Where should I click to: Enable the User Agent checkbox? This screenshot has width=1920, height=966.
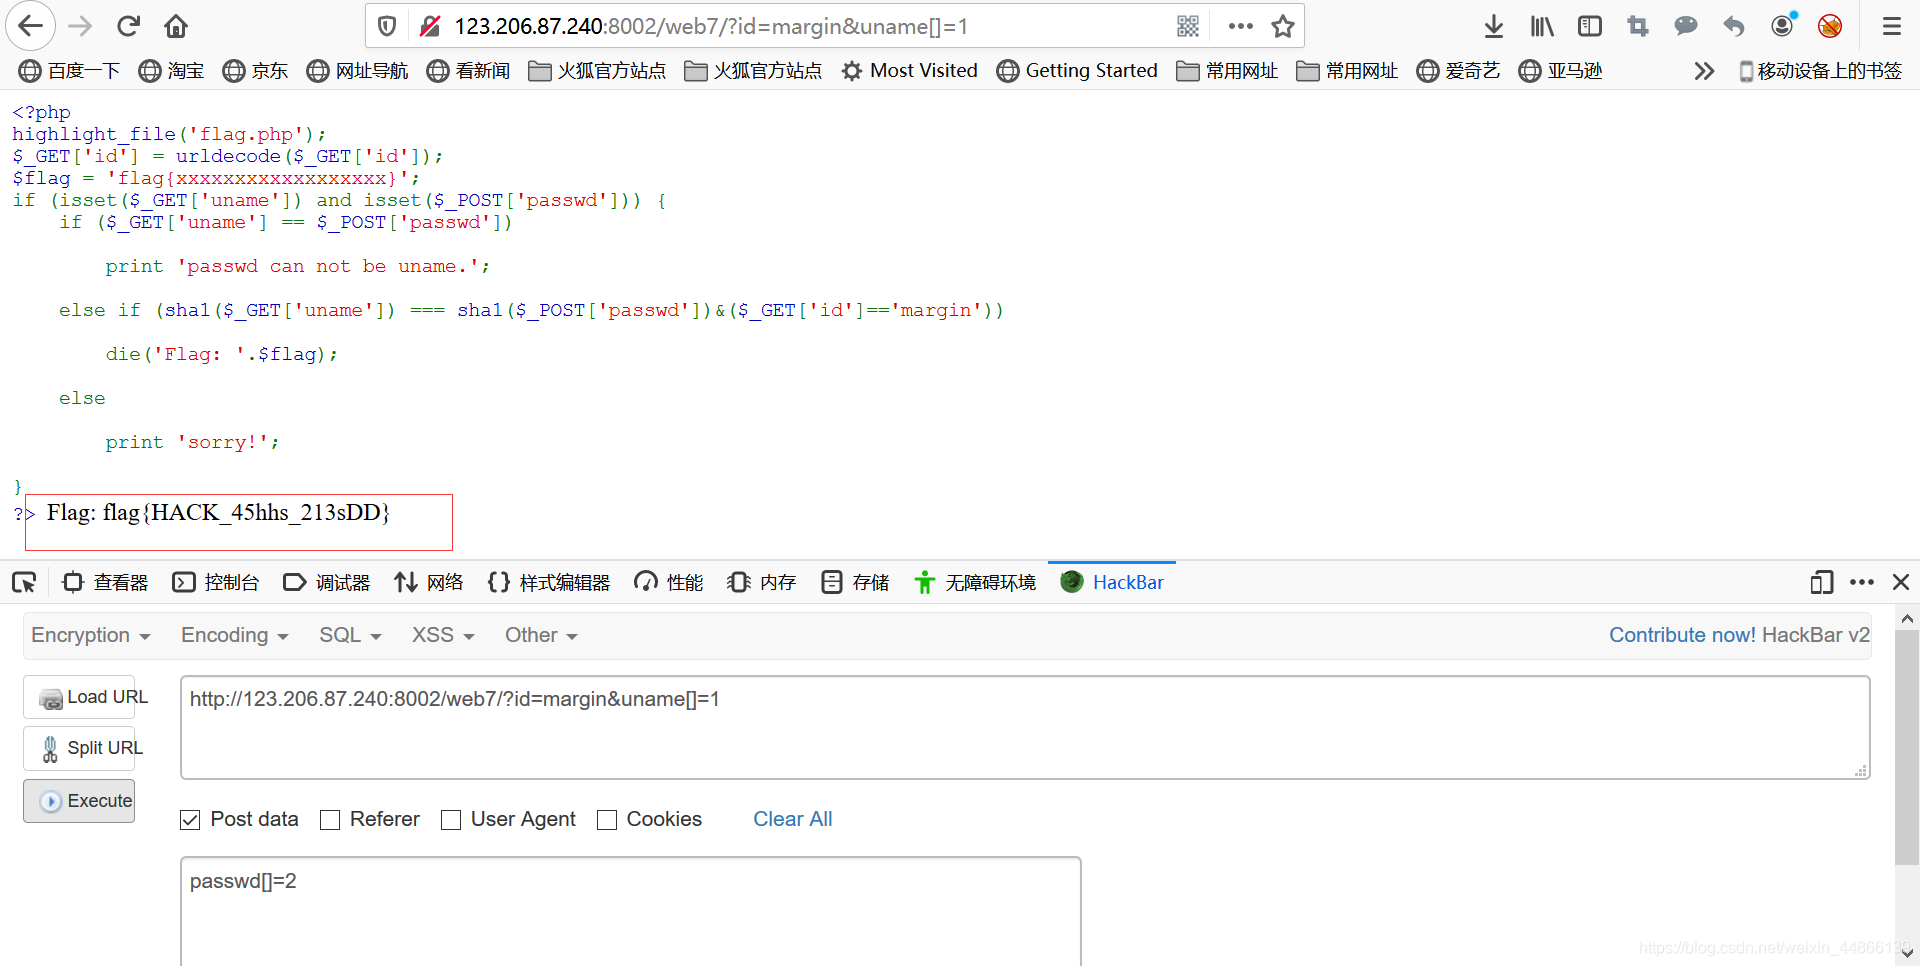pos(451,820)
